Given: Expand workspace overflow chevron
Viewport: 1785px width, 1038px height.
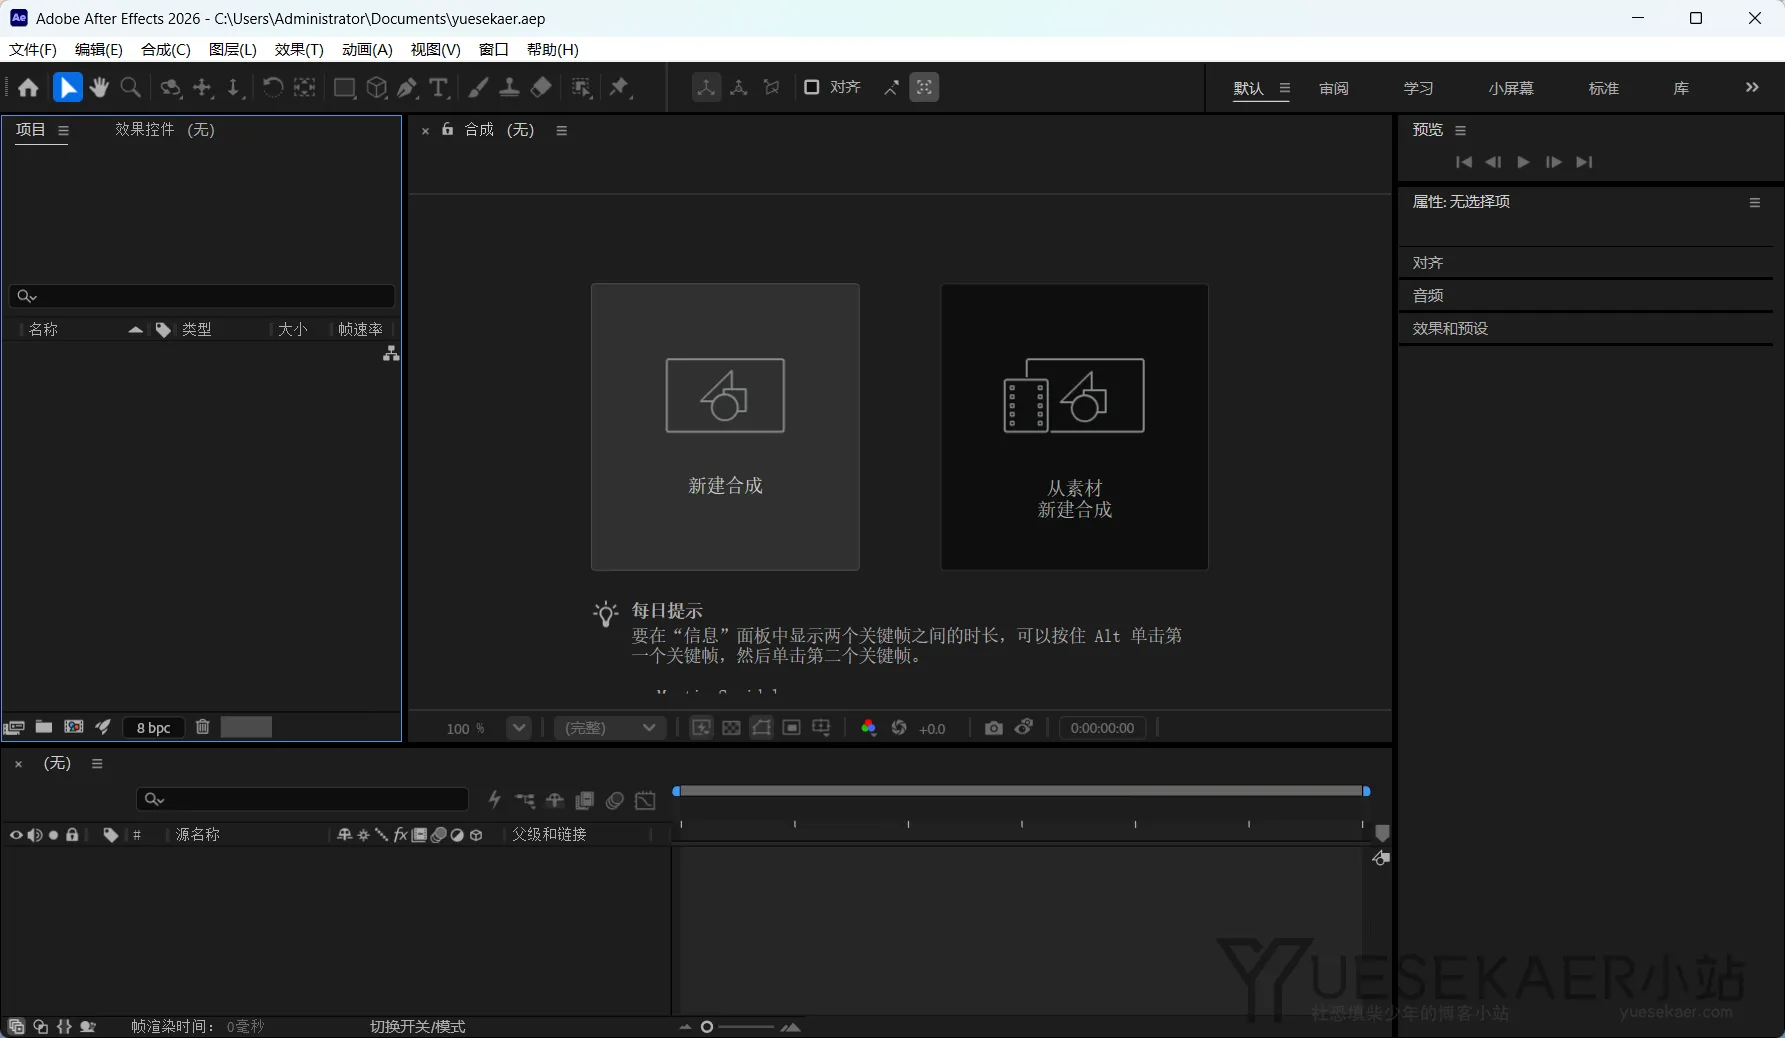Looking at the screenshot, I should click(x=1752, y=88).
